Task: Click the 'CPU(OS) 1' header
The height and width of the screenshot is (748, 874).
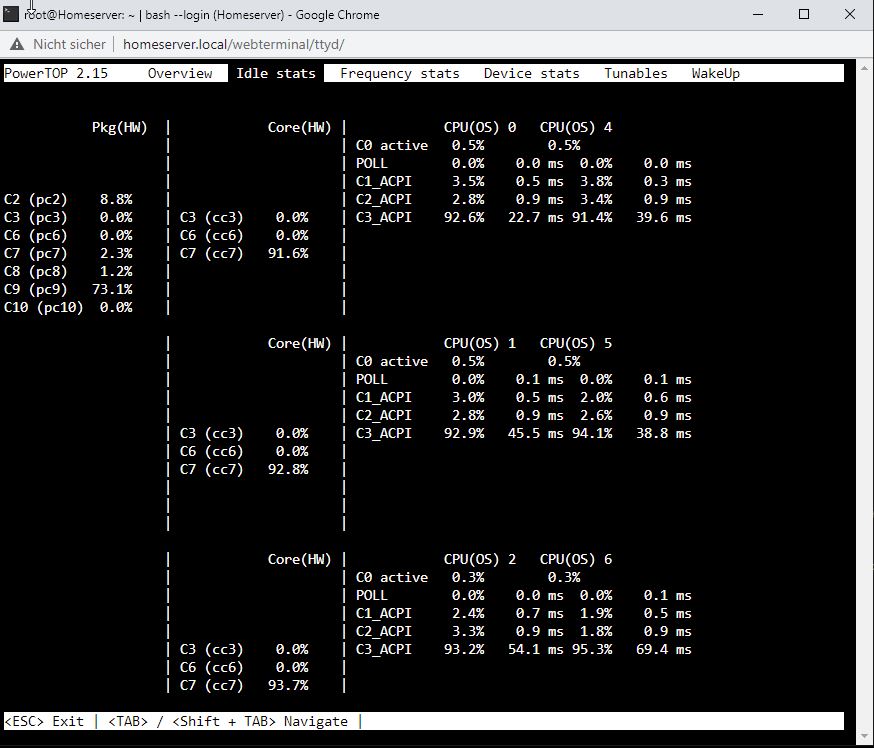Action: click(479, 343)
